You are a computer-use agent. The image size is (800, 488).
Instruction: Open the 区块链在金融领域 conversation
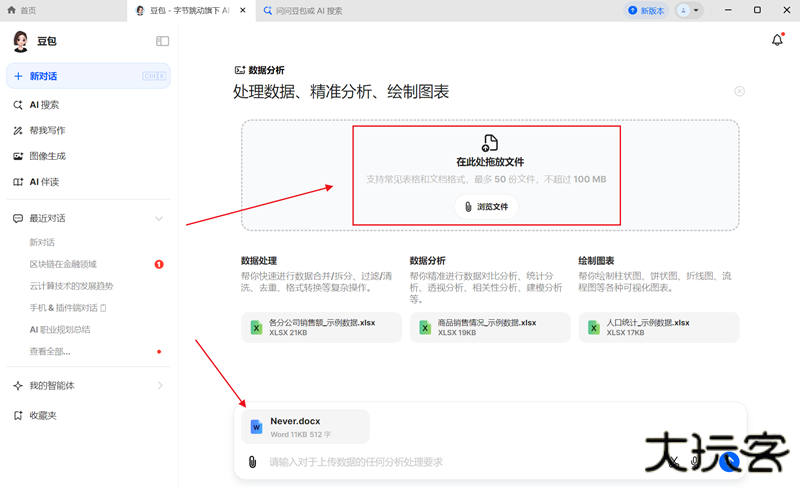pyautogui.click(x=63, y=264)
